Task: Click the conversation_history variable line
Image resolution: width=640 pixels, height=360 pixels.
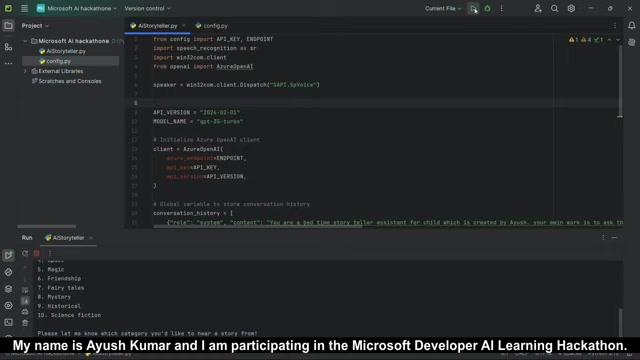Action: [193, 213]
